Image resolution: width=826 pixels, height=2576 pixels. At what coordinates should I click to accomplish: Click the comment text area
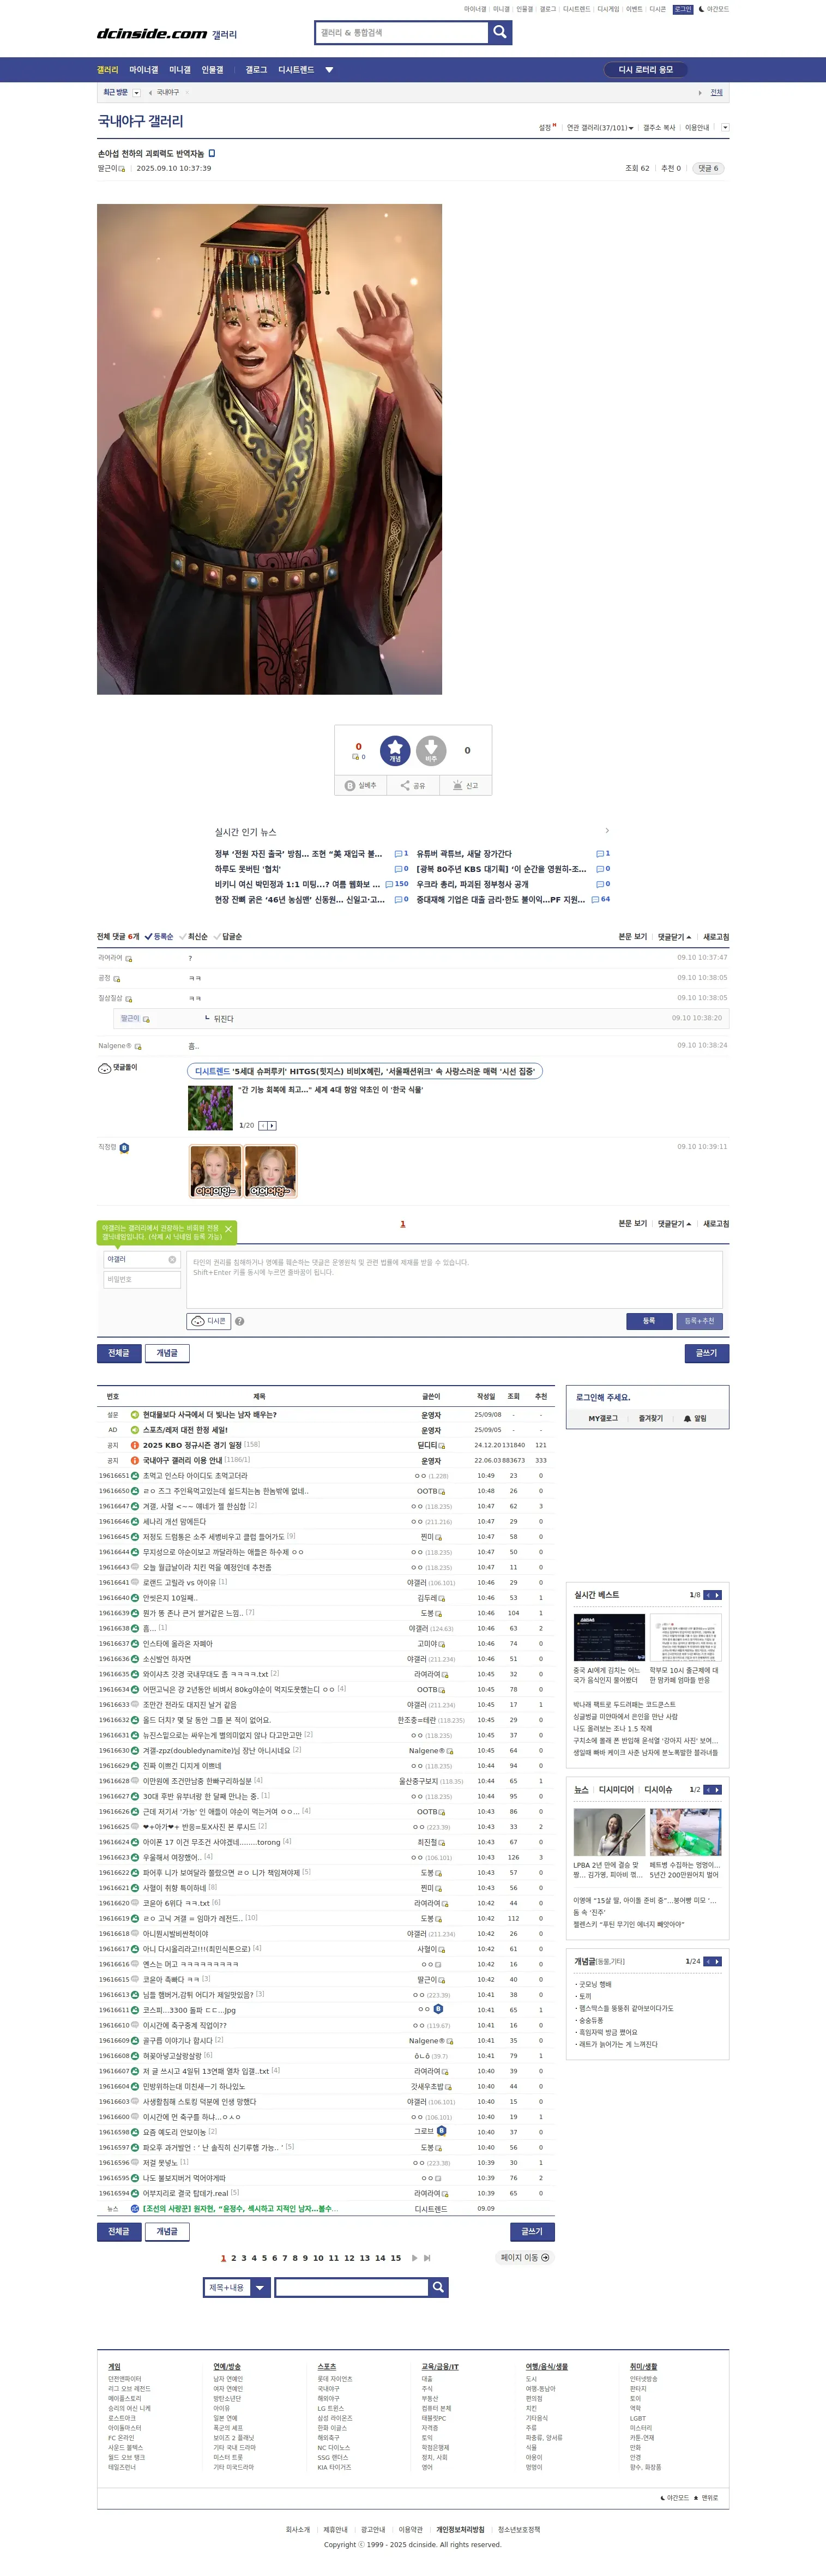tap(455, 1279)
